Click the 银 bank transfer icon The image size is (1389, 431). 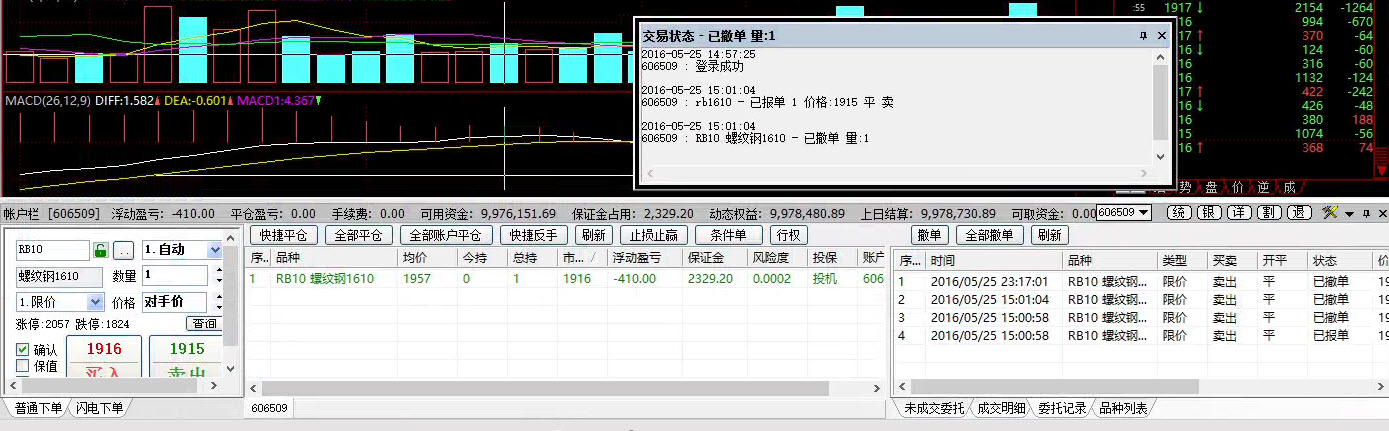point(1209,213)
